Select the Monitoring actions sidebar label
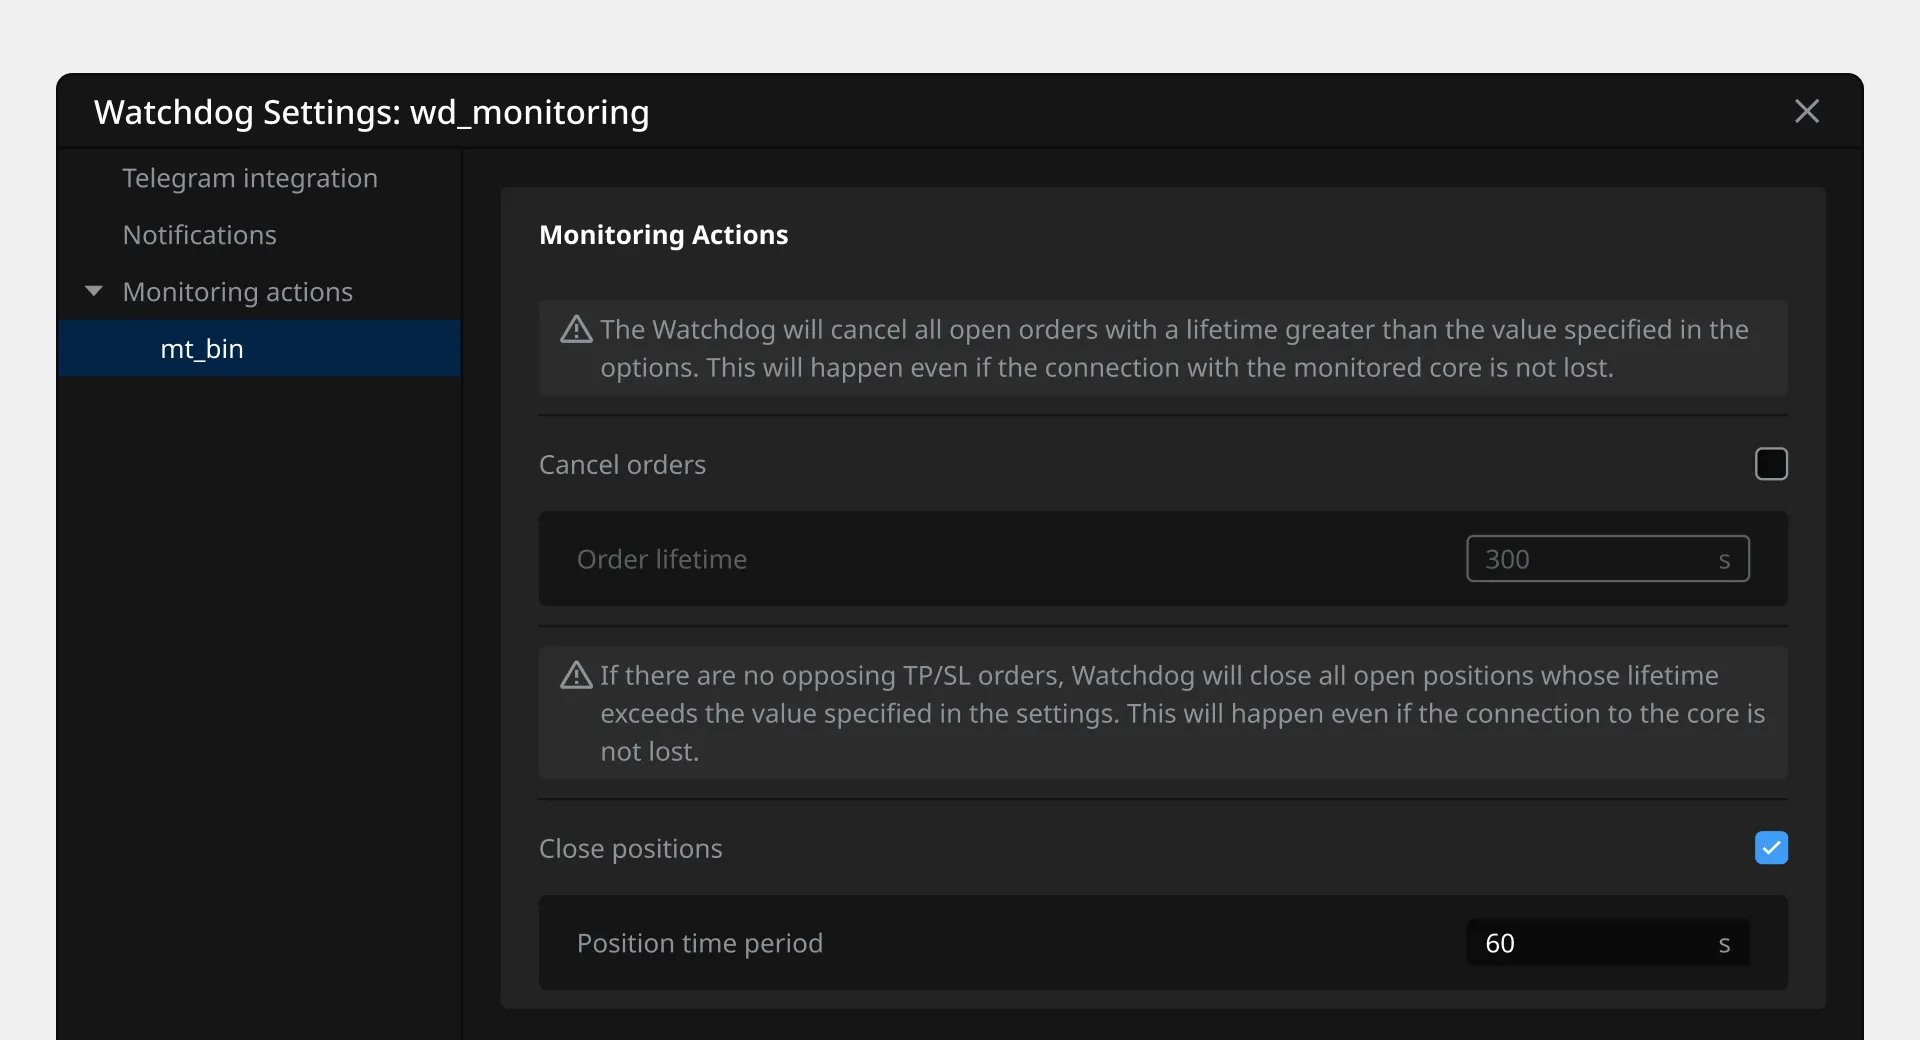Image resolution: width=1920 pixels, height=1040 pixels. coord(237,292)
